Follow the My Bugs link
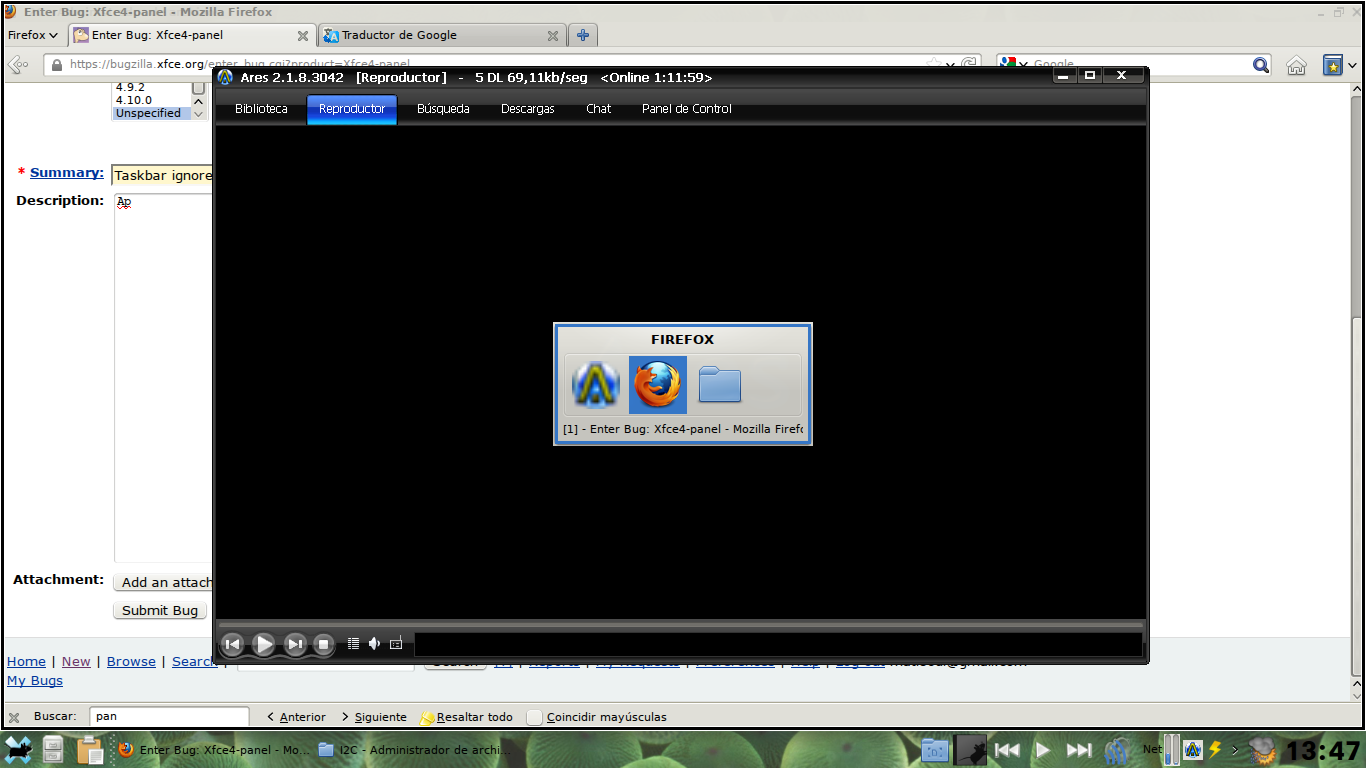The width and height of the screenshot is (1366, 768). click(x=35, y=681)
